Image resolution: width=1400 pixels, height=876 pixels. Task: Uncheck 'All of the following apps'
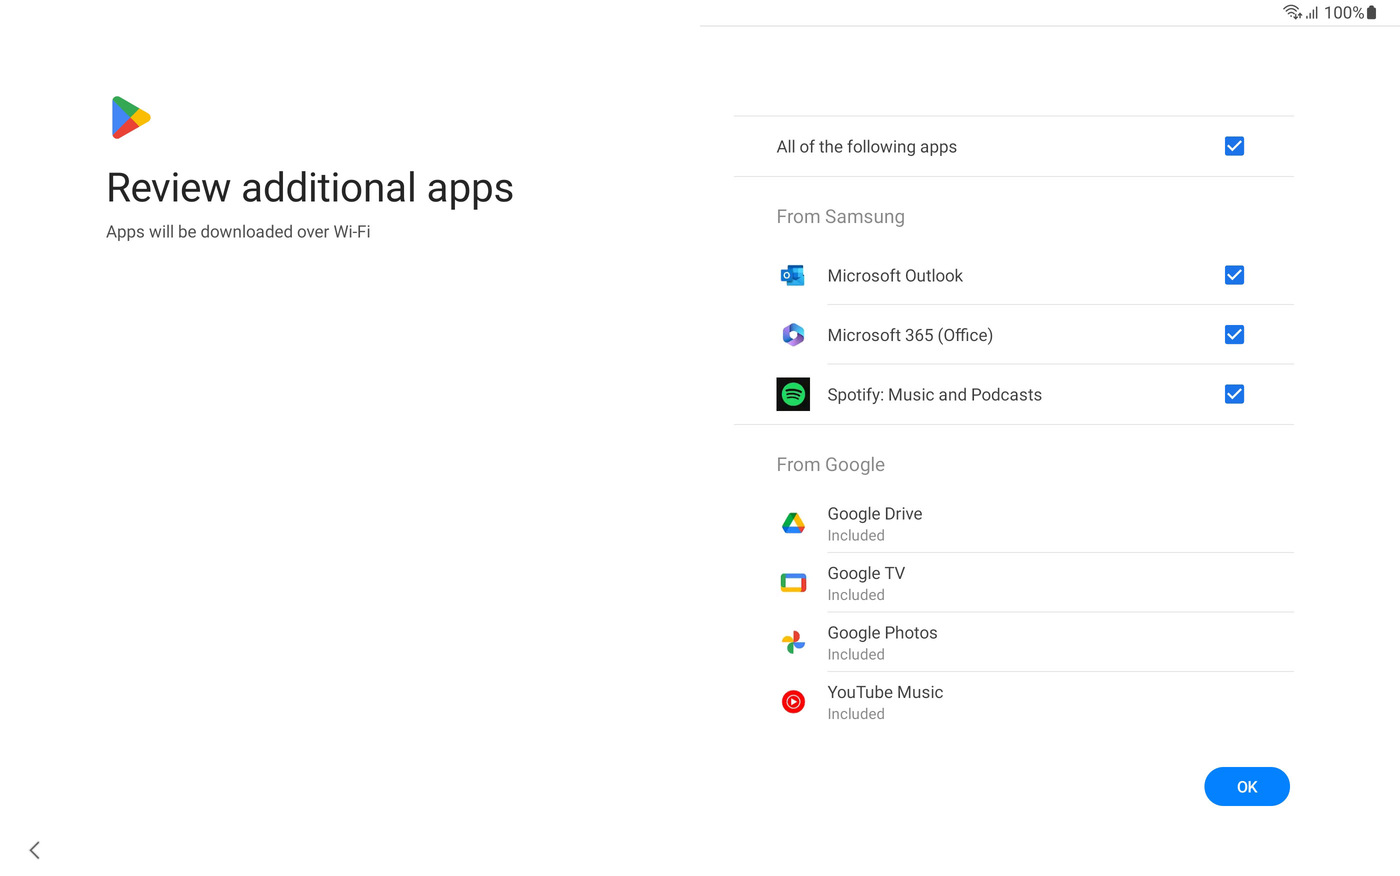[1234, 146]
